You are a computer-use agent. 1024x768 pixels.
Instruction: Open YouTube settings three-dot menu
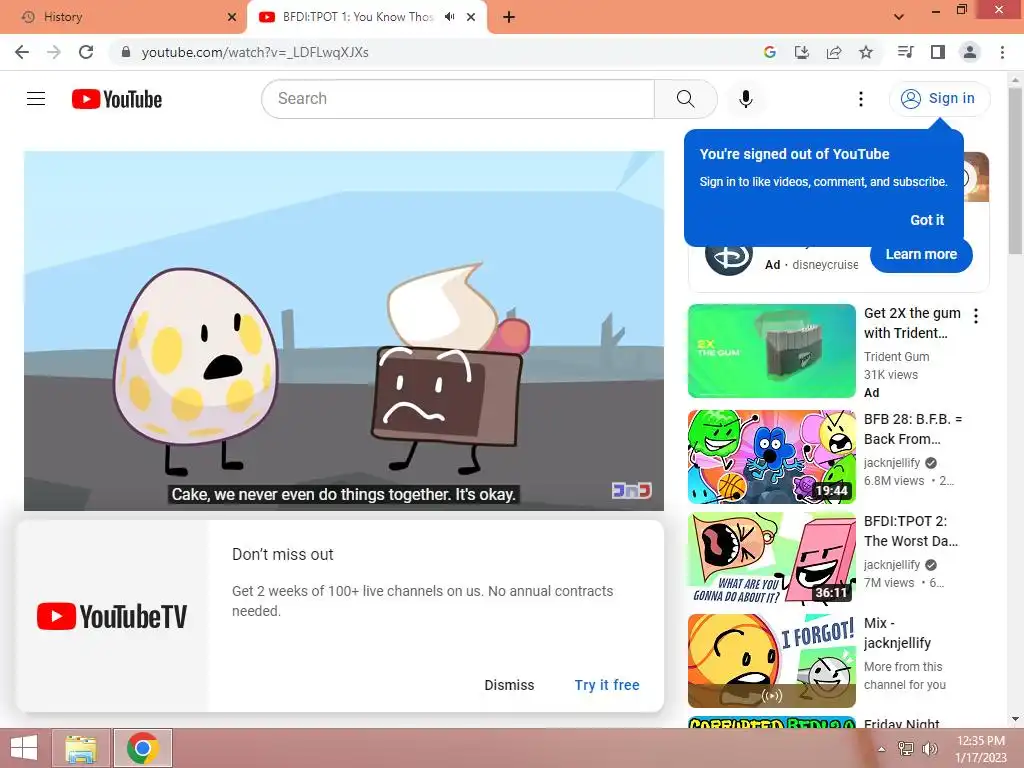coord(861,99)
